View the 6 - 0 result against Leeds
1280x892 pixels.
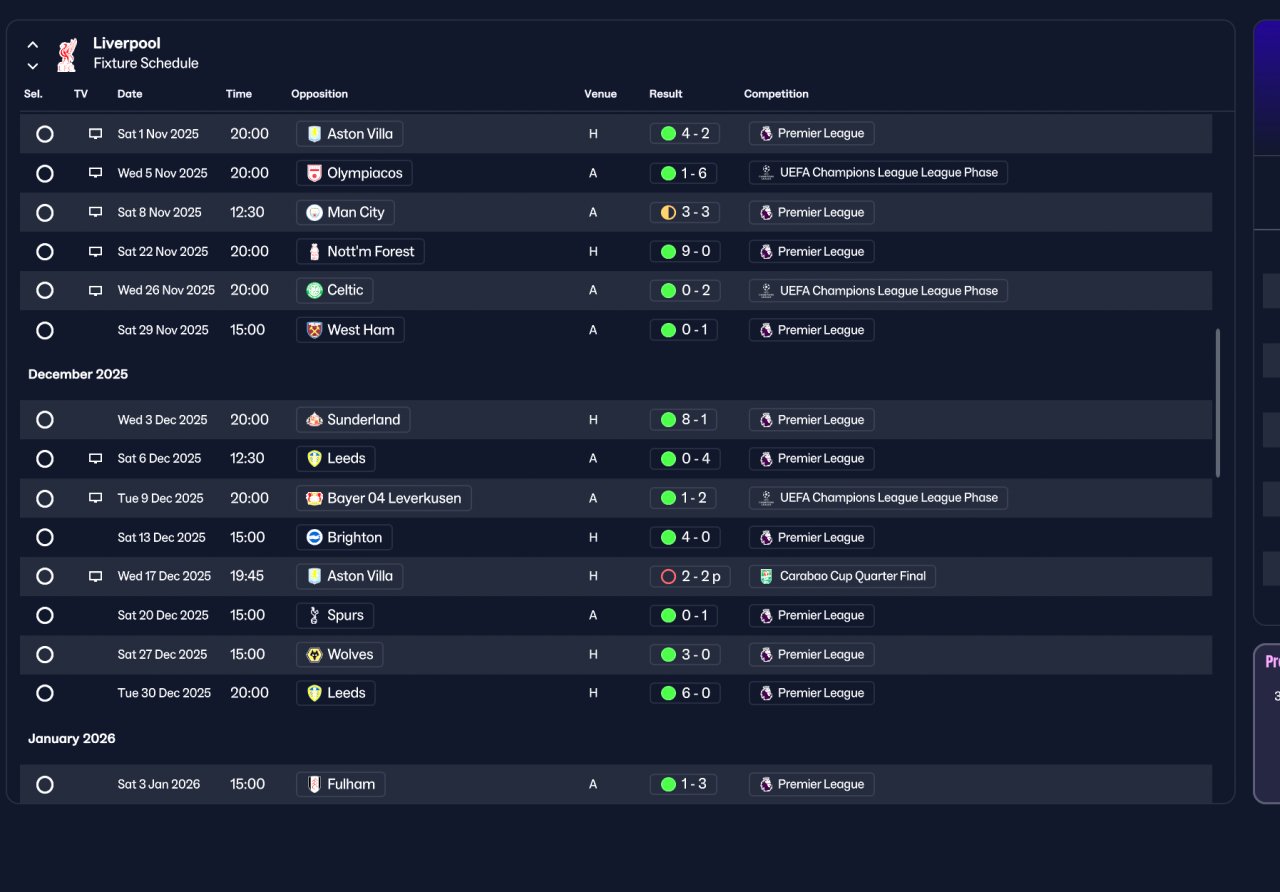(685, 693)
